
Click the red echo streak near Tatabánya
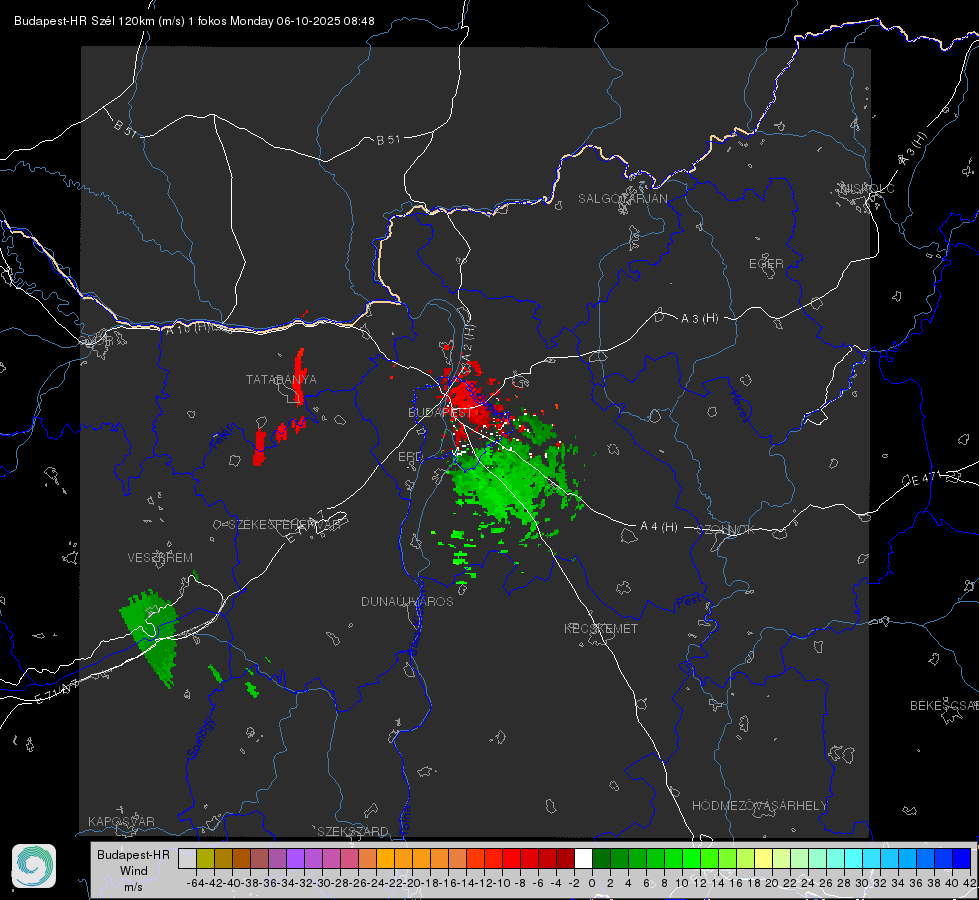[299, 376]
